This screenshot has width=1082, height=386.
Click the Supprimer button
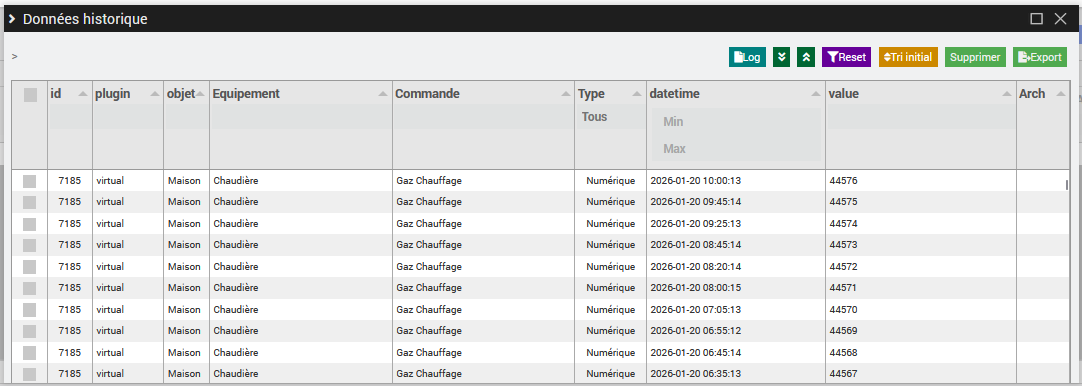point(975,57)
